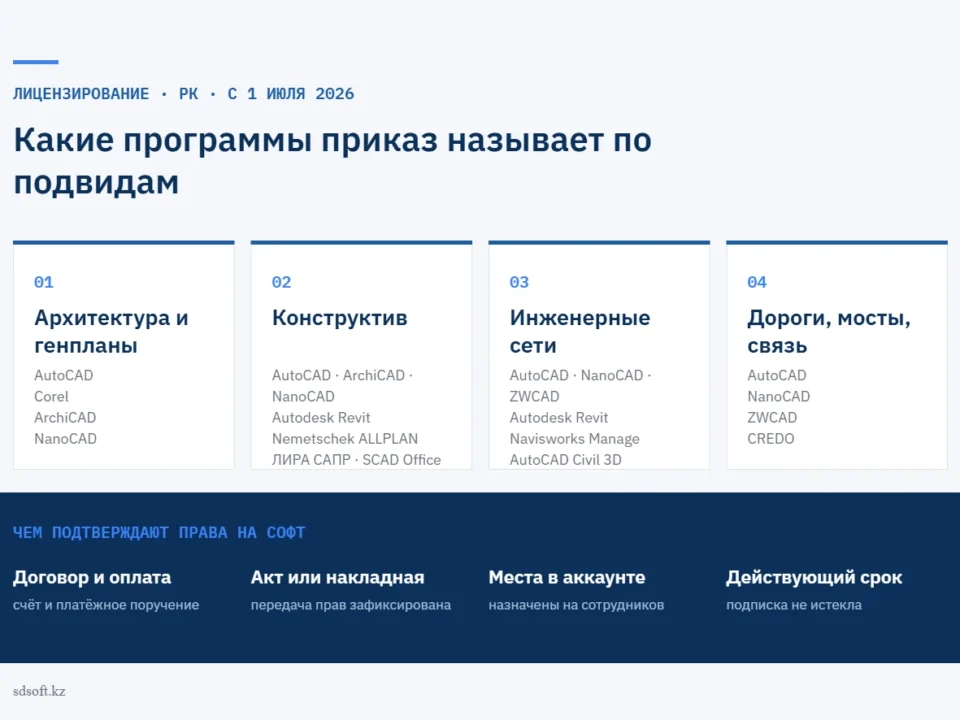
Task: Click 'ArchiCAD' in the Архитектура и генпланы card
Action: coord(65,418)
